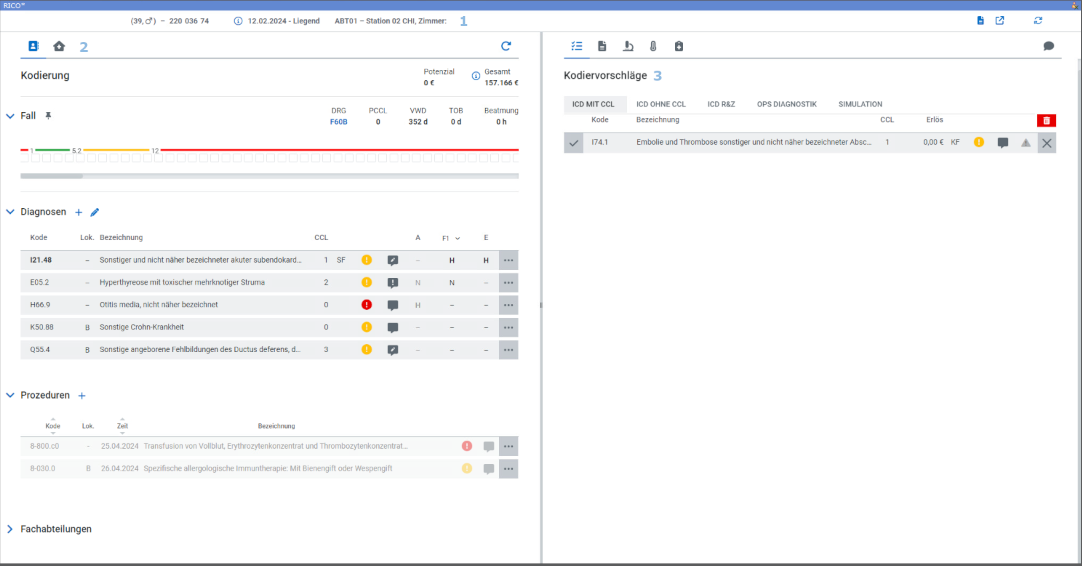1082x566 pixels.
Task: Open the chat bubble icon at top right
Action: click(x=1048, y=46)
